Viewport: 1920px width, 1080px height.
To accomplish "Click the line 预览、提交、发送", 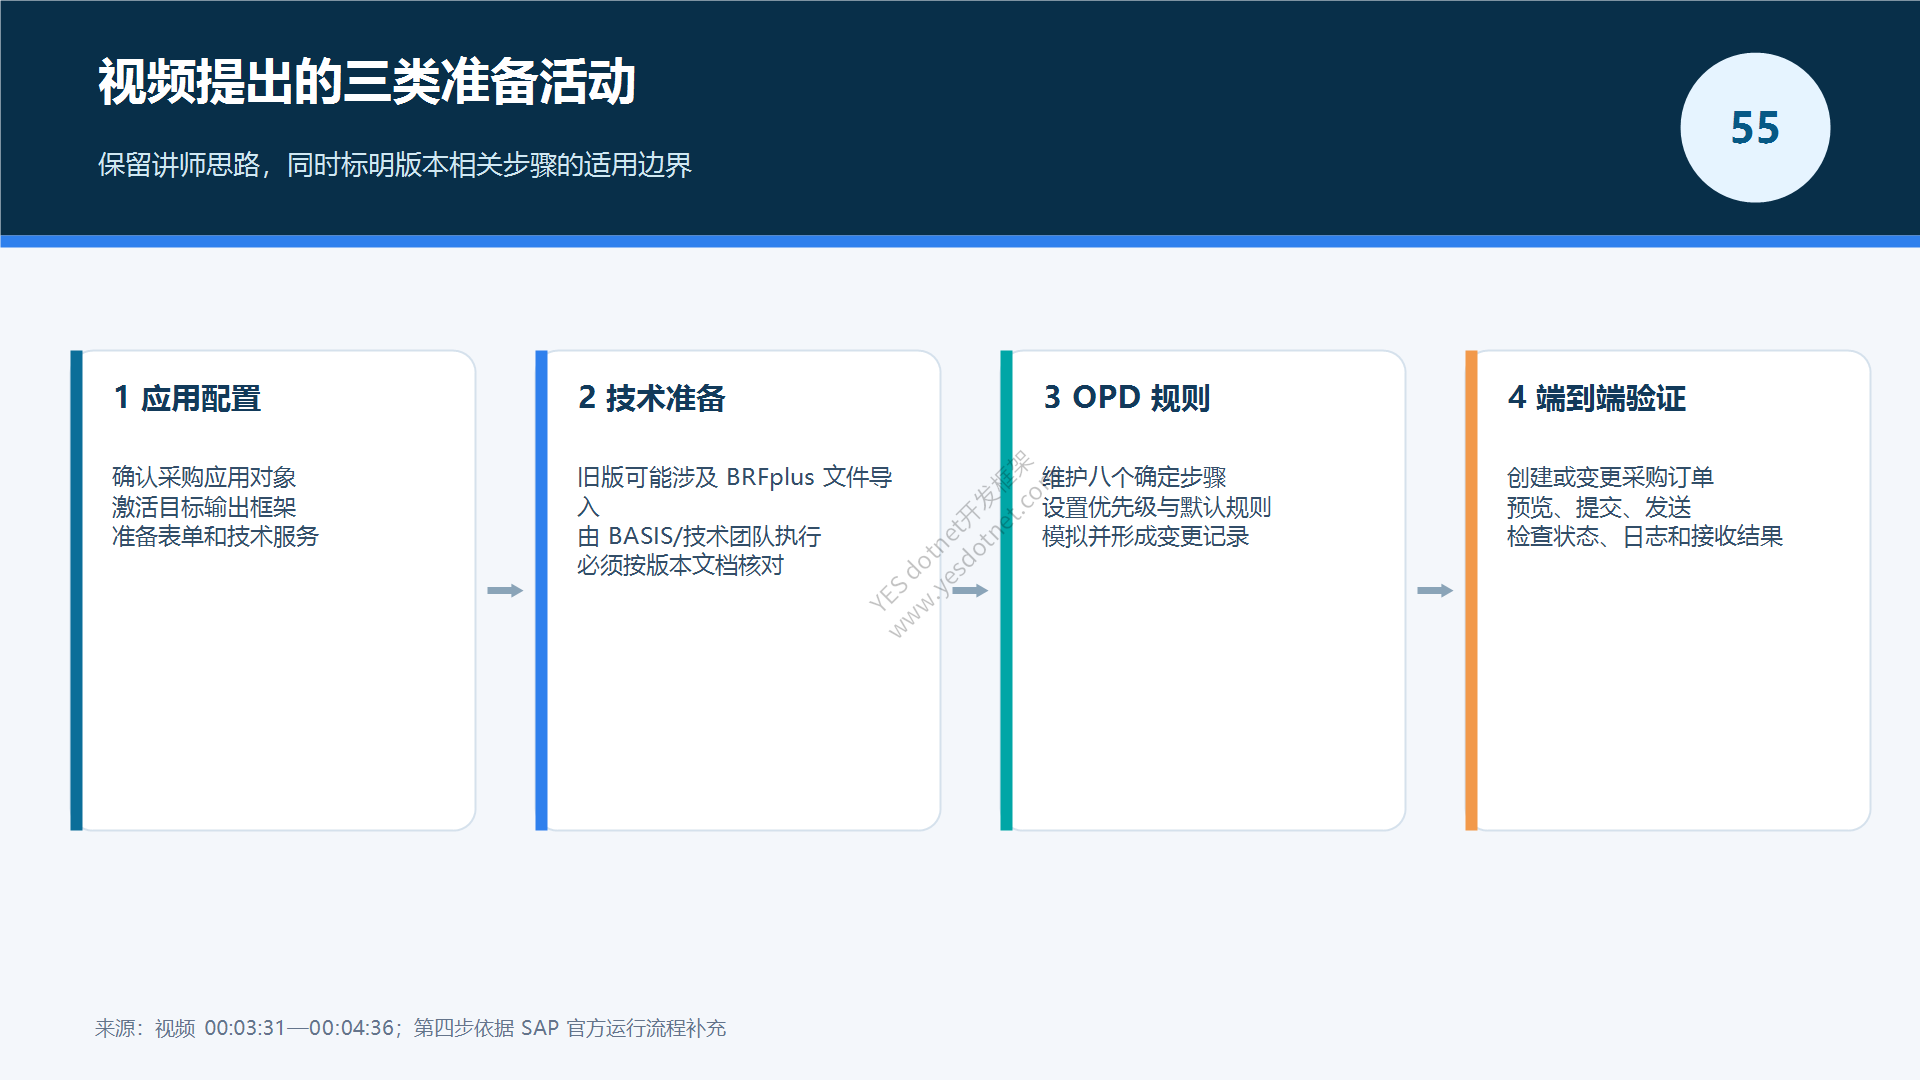I will point(1599,507).
